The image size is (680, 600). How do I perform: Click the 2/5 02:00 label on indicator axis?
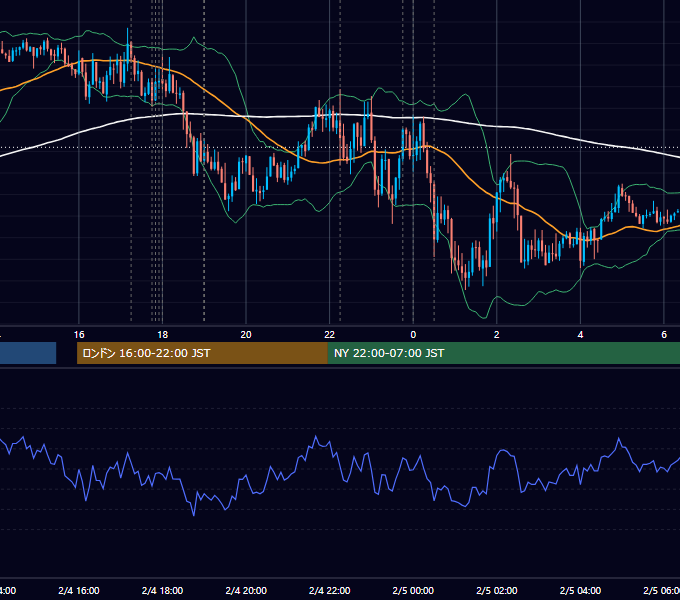[x=497, y=590]
